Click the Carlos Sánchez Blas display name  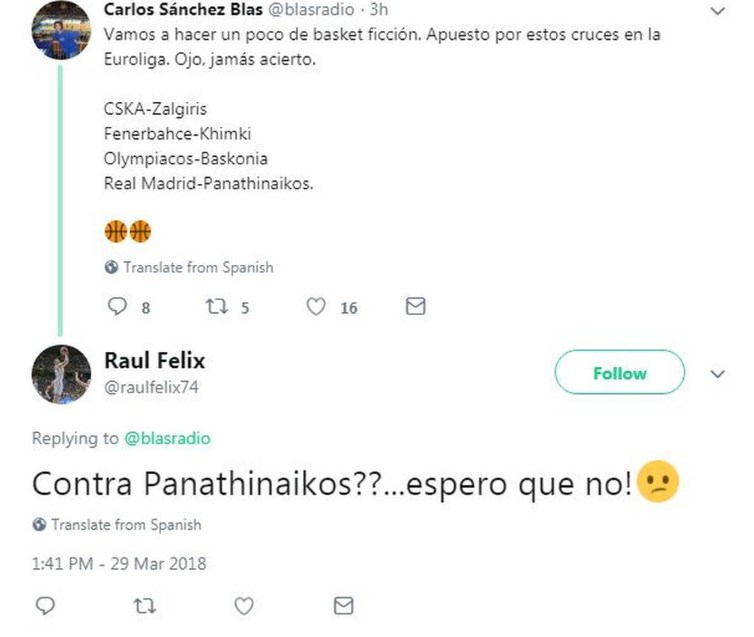click(x=183, y=9)
